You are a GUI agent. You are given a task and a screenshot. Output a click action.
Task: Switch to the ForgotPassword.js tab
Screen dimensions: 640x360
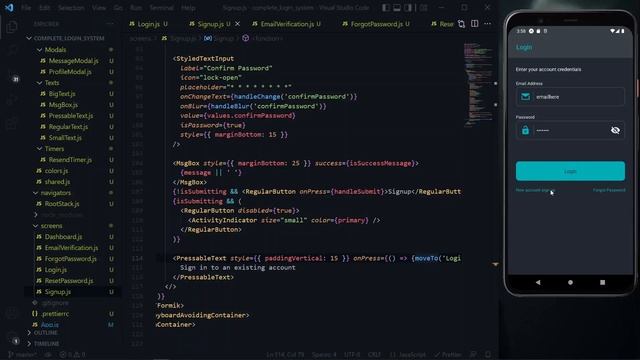coord(376,24)
